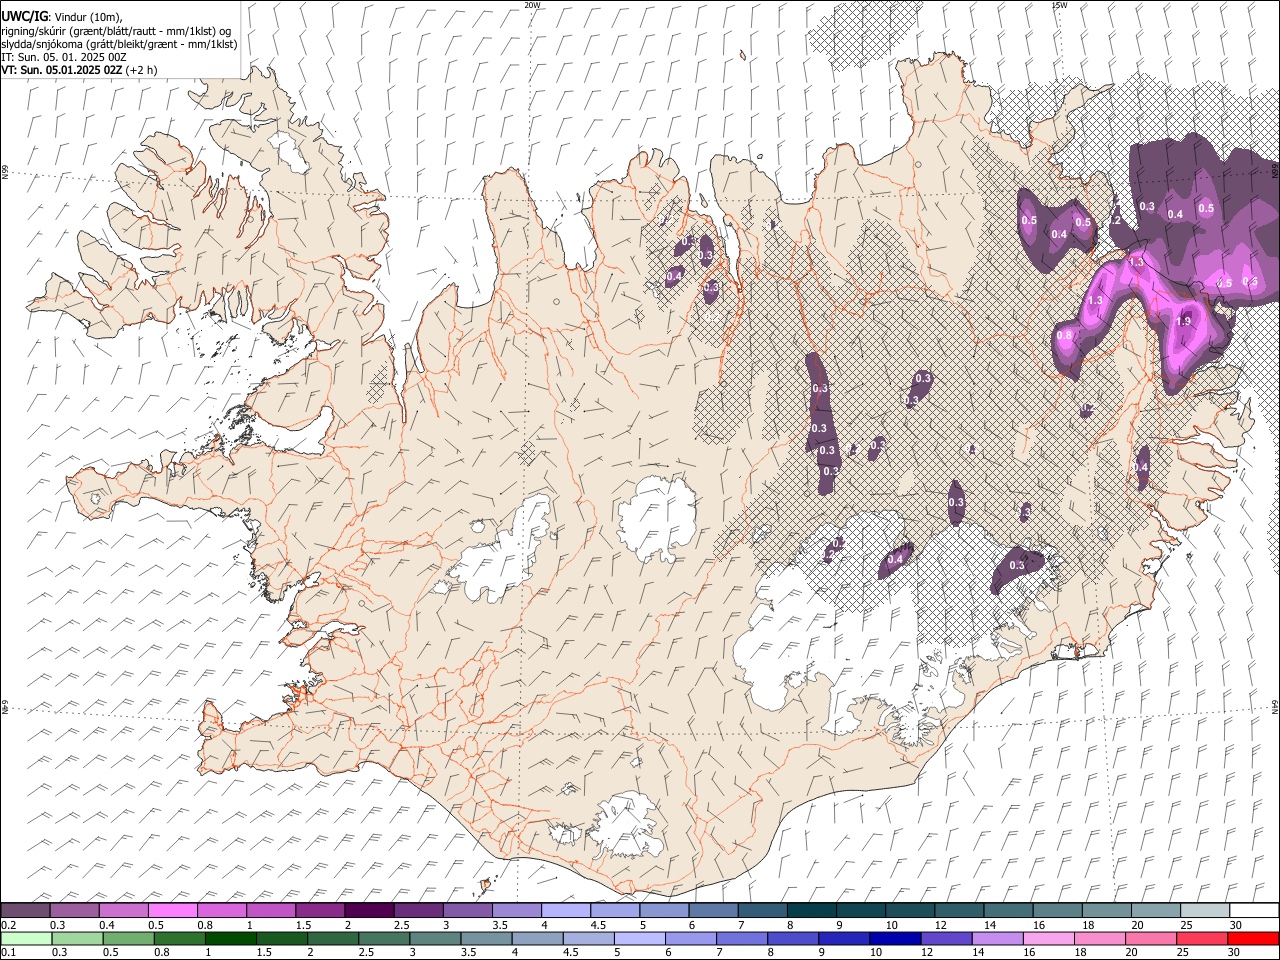Select the 16 pale pink swatch in rain legend
The width and height of the screenshot is (1280, 960).
[x=1049, y=938]
